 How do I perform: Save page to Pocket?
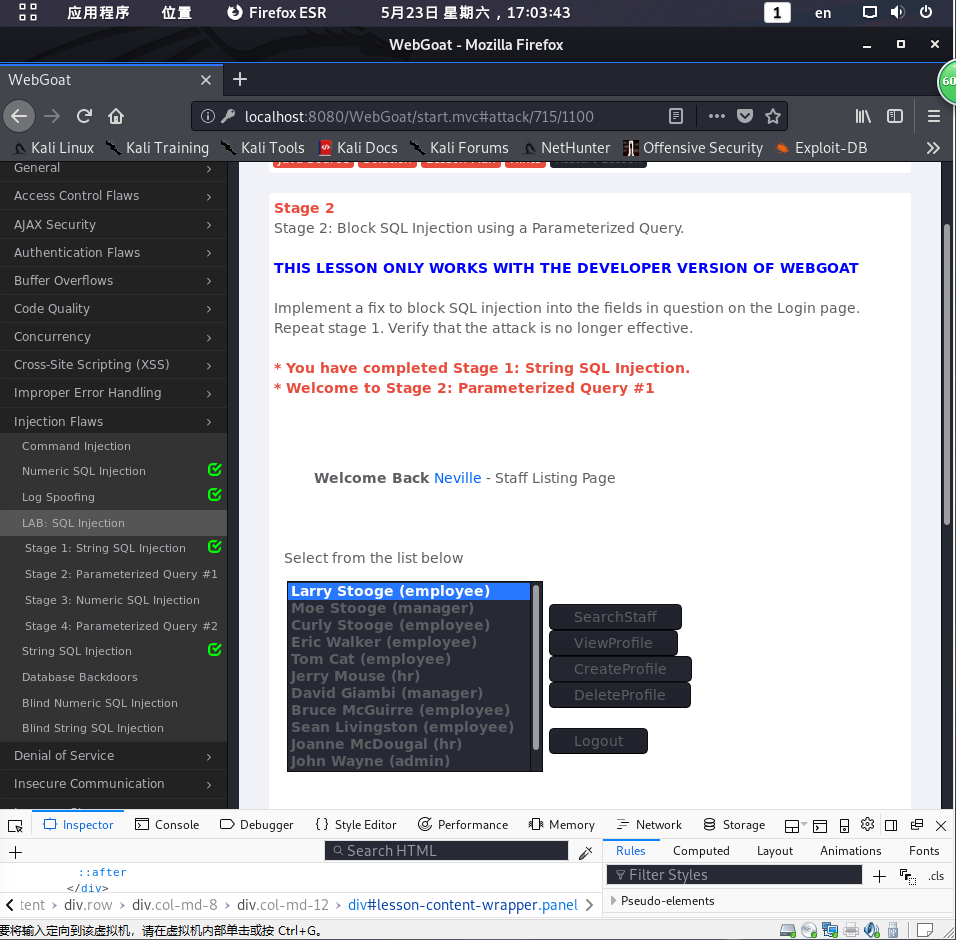pyautogui.click(x=744, y=116)
